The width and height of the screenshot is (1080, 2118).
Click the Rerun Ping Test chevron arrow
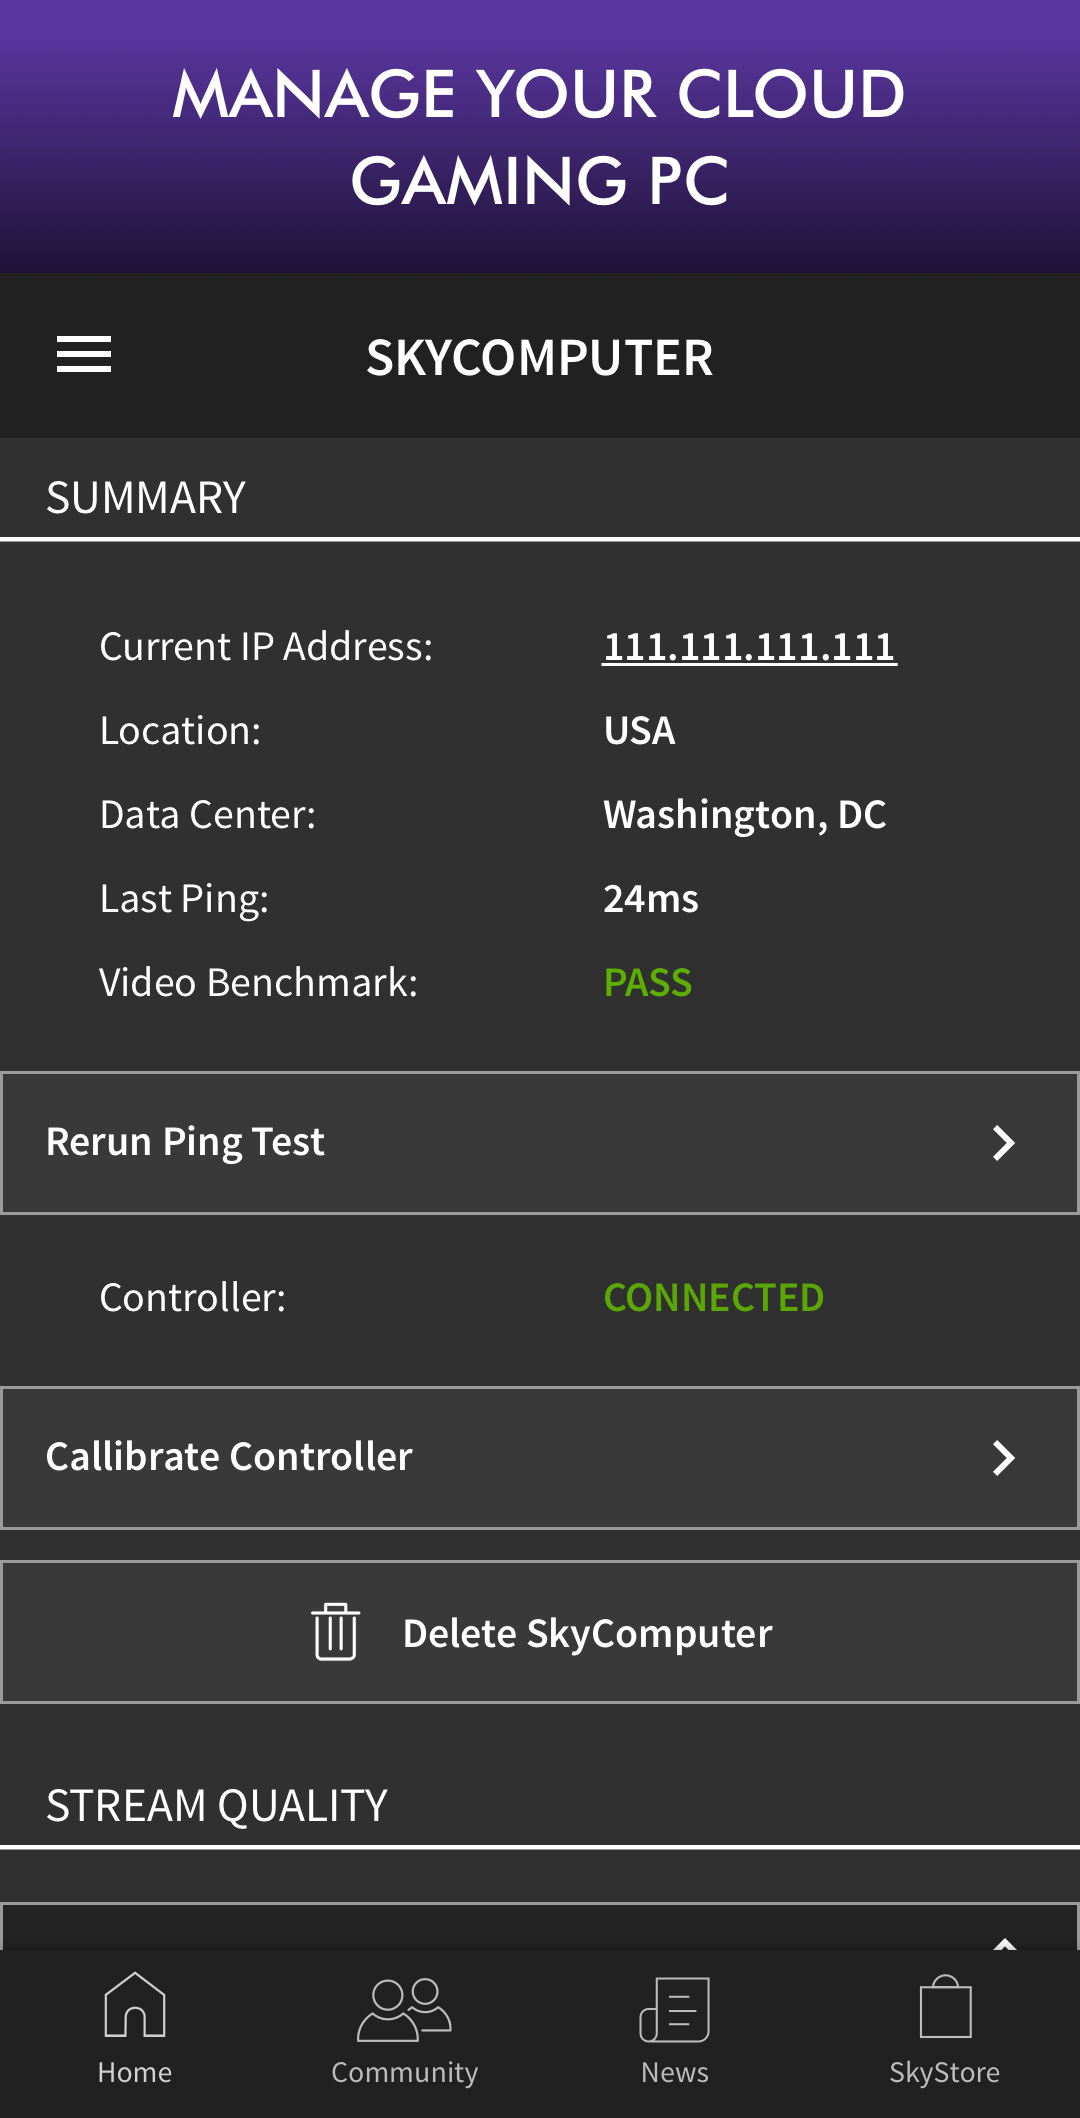point(1003,1143)
